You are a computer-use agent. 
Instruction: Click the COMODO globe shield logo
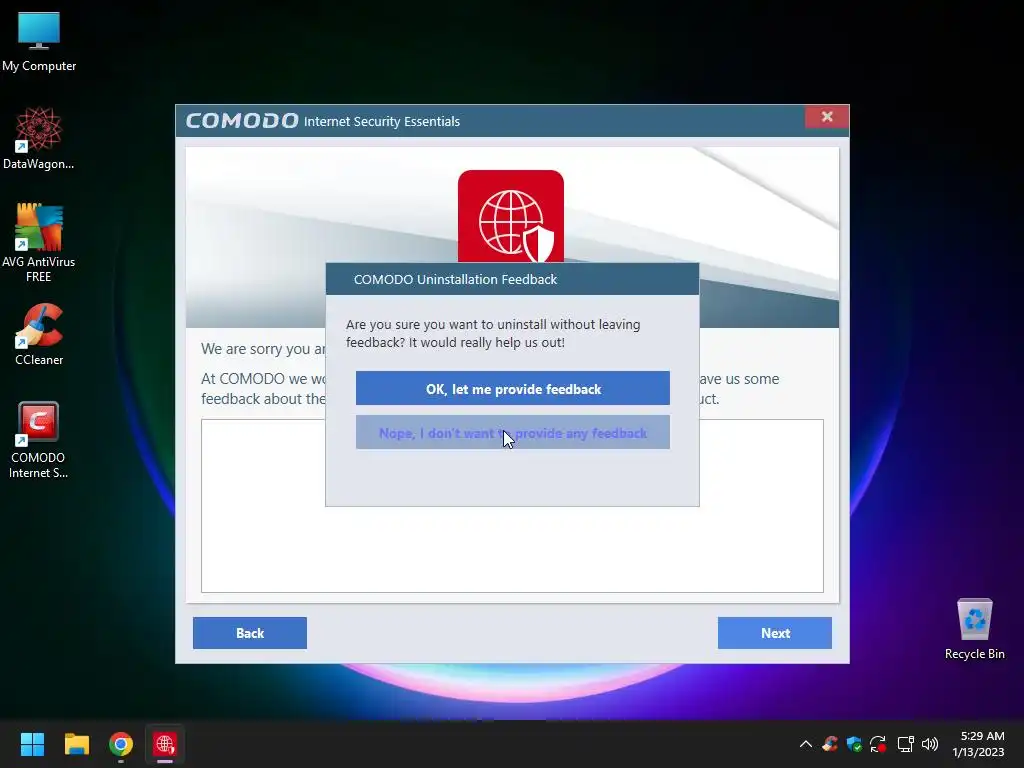pos(511,216)
